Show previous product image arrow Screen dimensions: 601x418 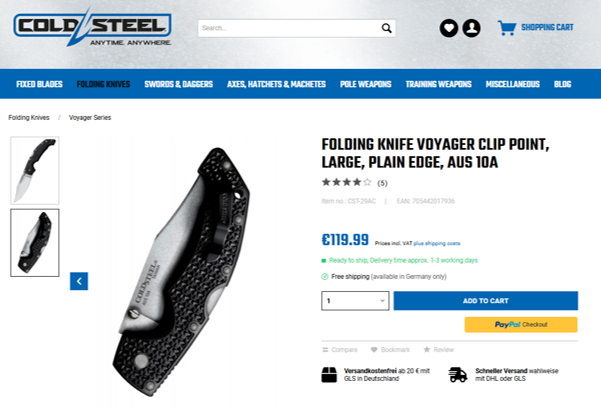click(79, 281)
